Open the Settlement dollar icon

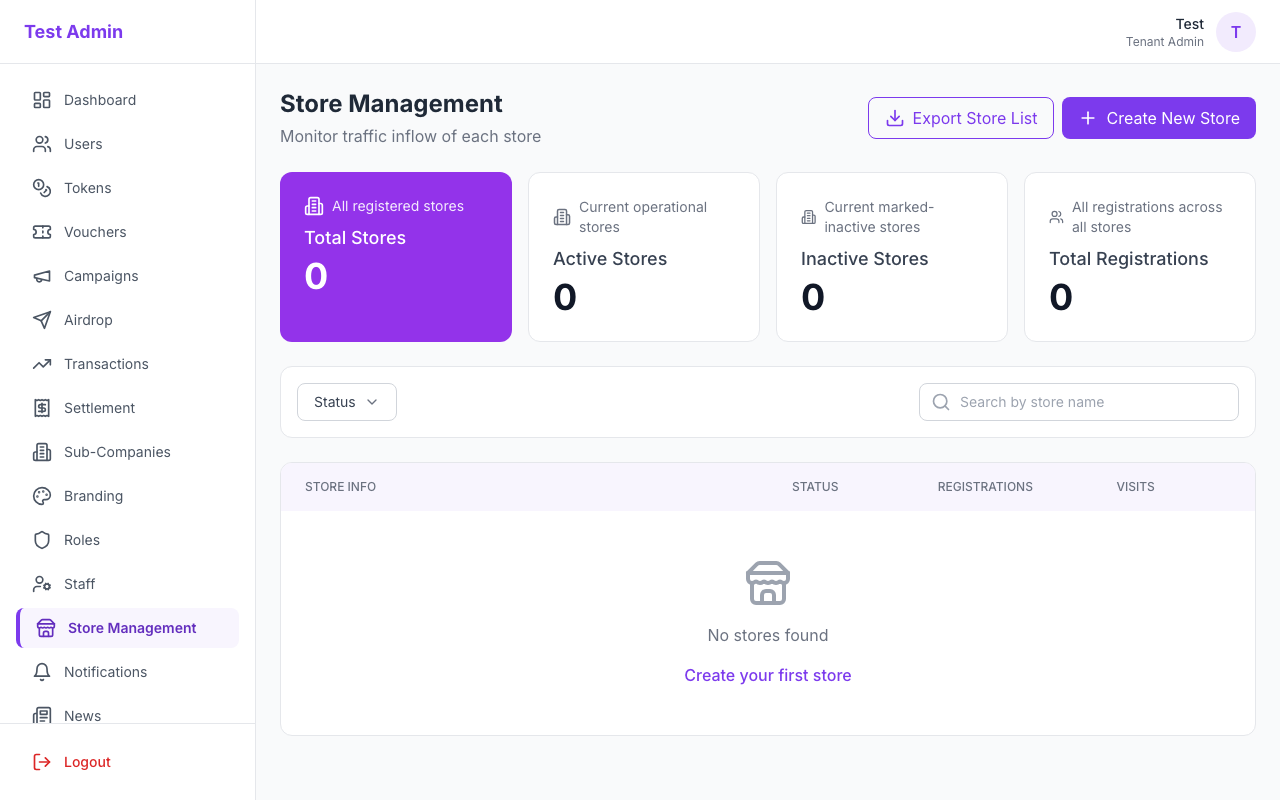point(41,408)
